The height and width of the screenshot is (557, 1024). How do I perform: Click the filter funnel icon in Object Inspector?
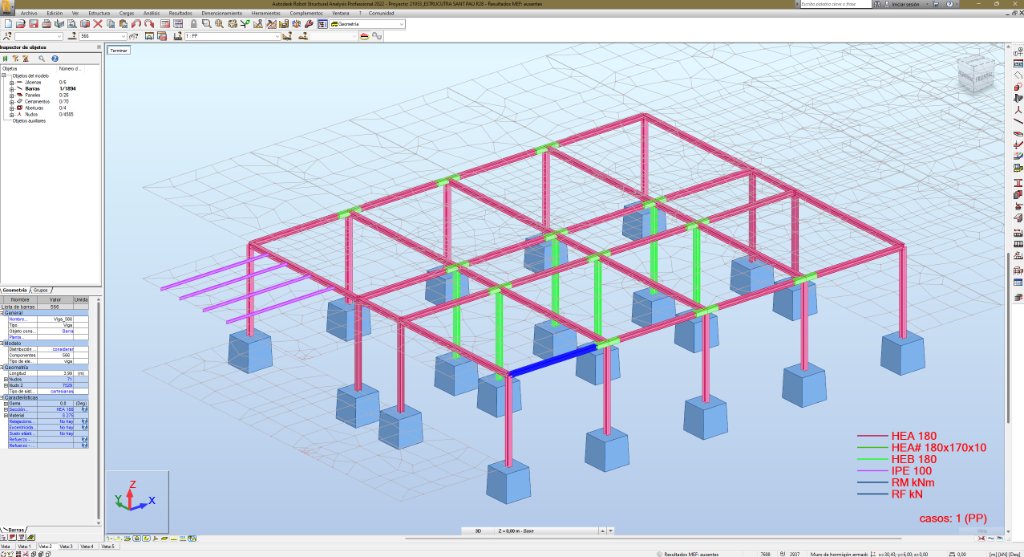pyautogui.click(x=15, y=59)
